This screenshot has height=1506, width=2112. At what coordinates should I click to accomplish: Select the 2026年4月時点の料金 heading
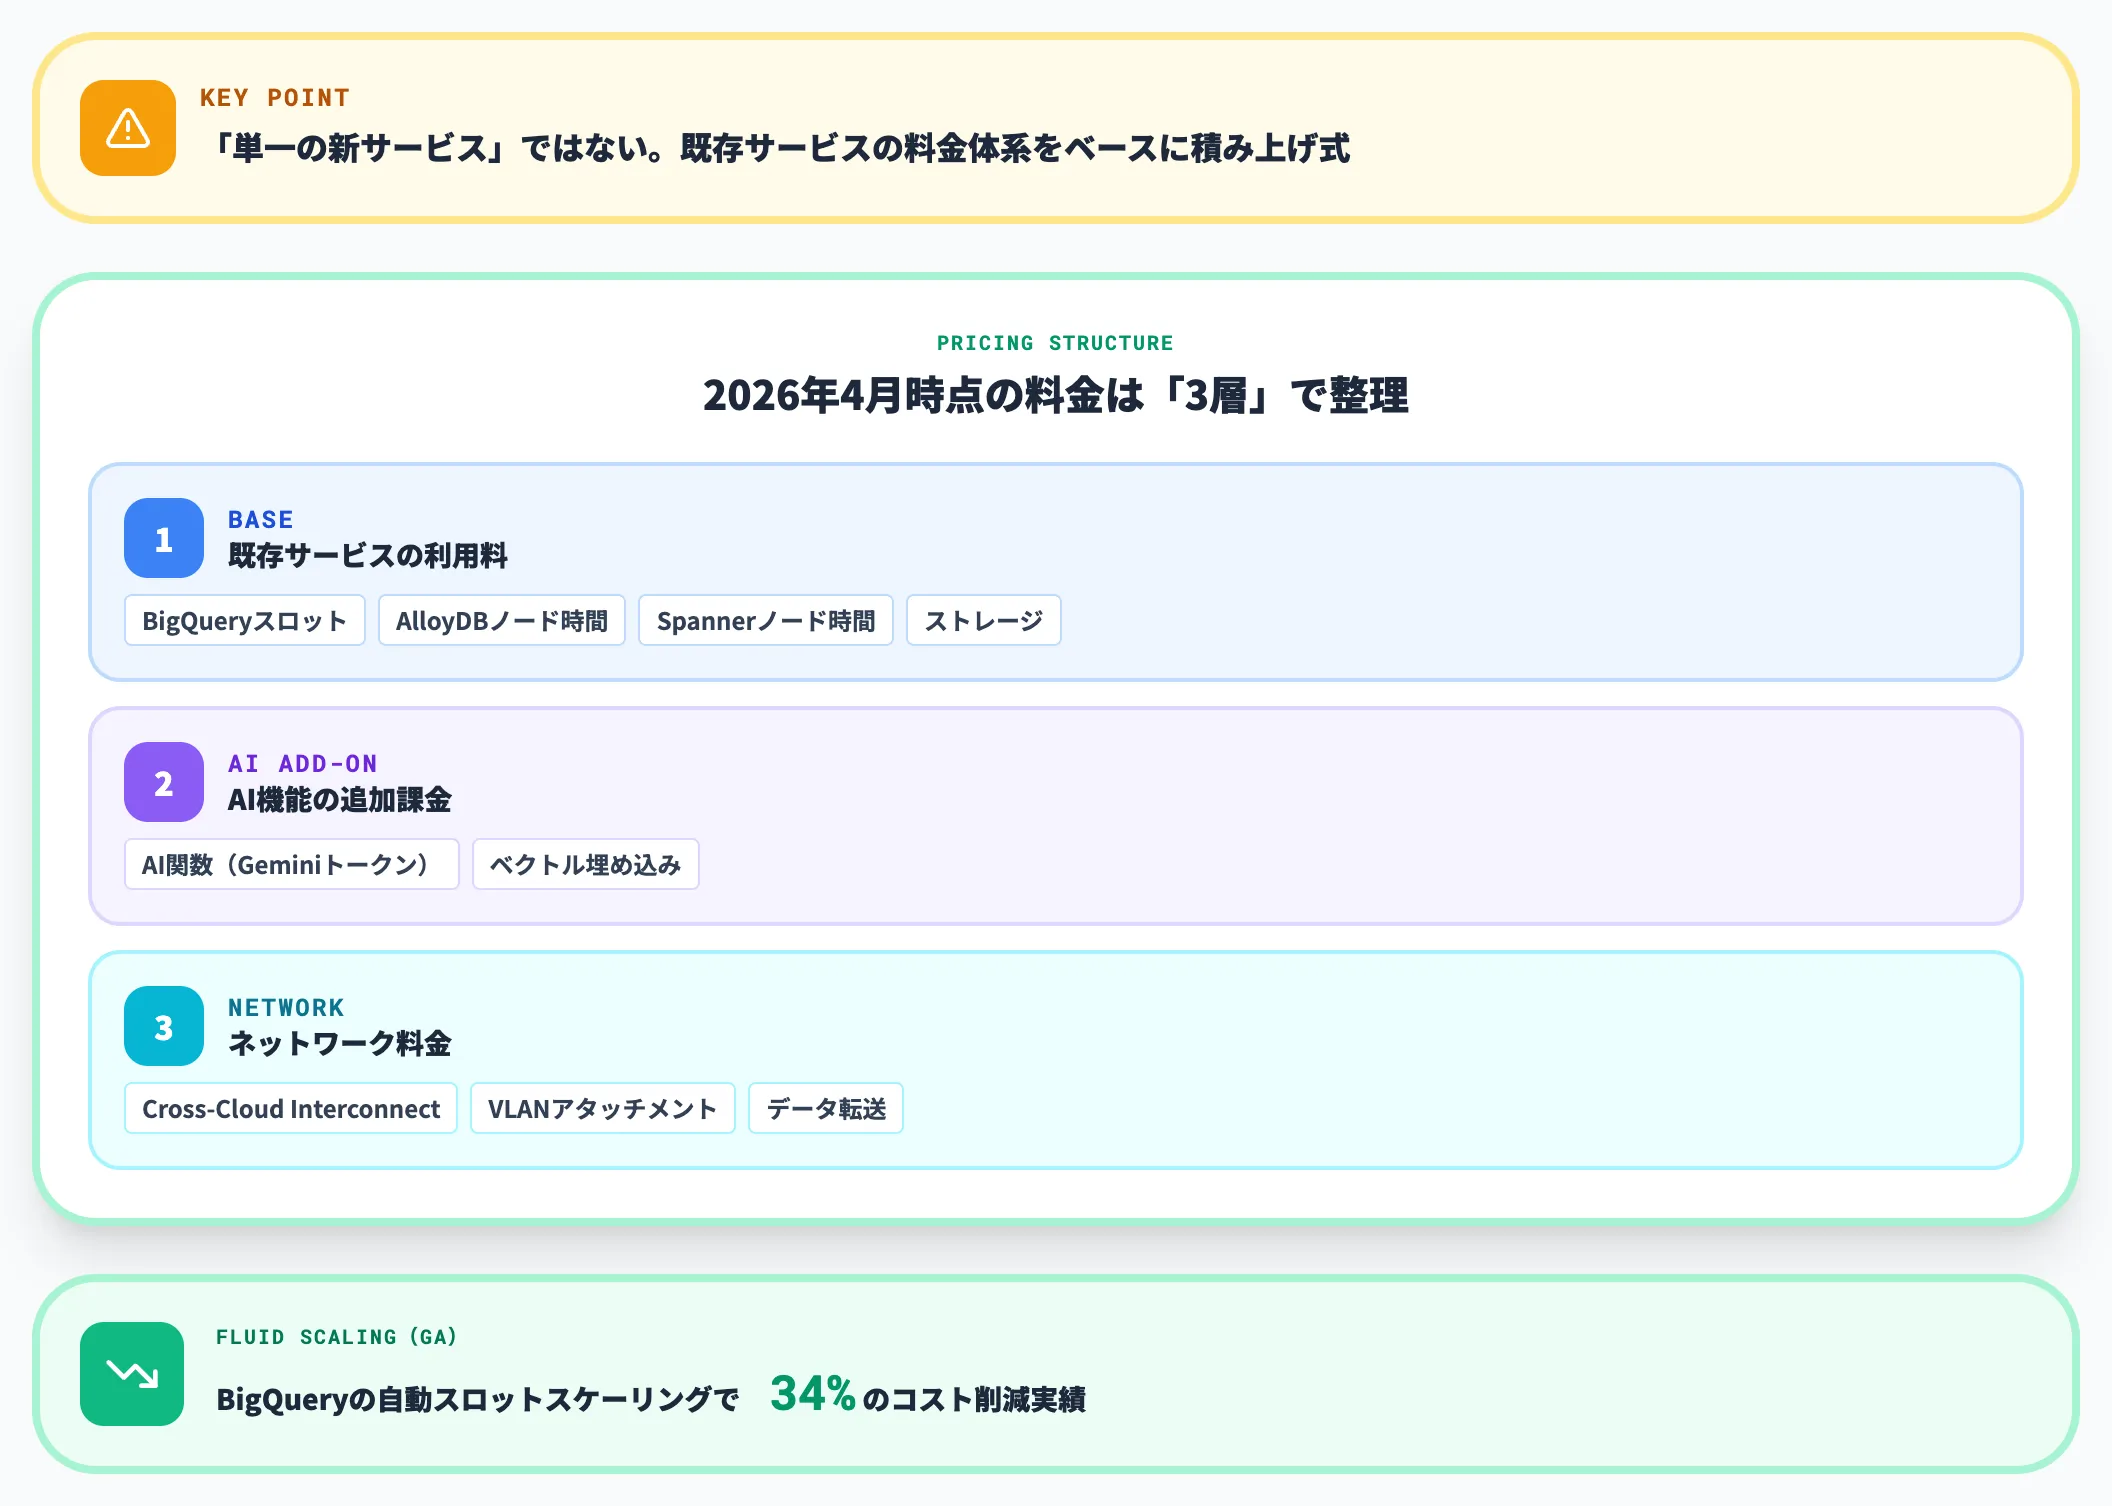coord(1055,396)
